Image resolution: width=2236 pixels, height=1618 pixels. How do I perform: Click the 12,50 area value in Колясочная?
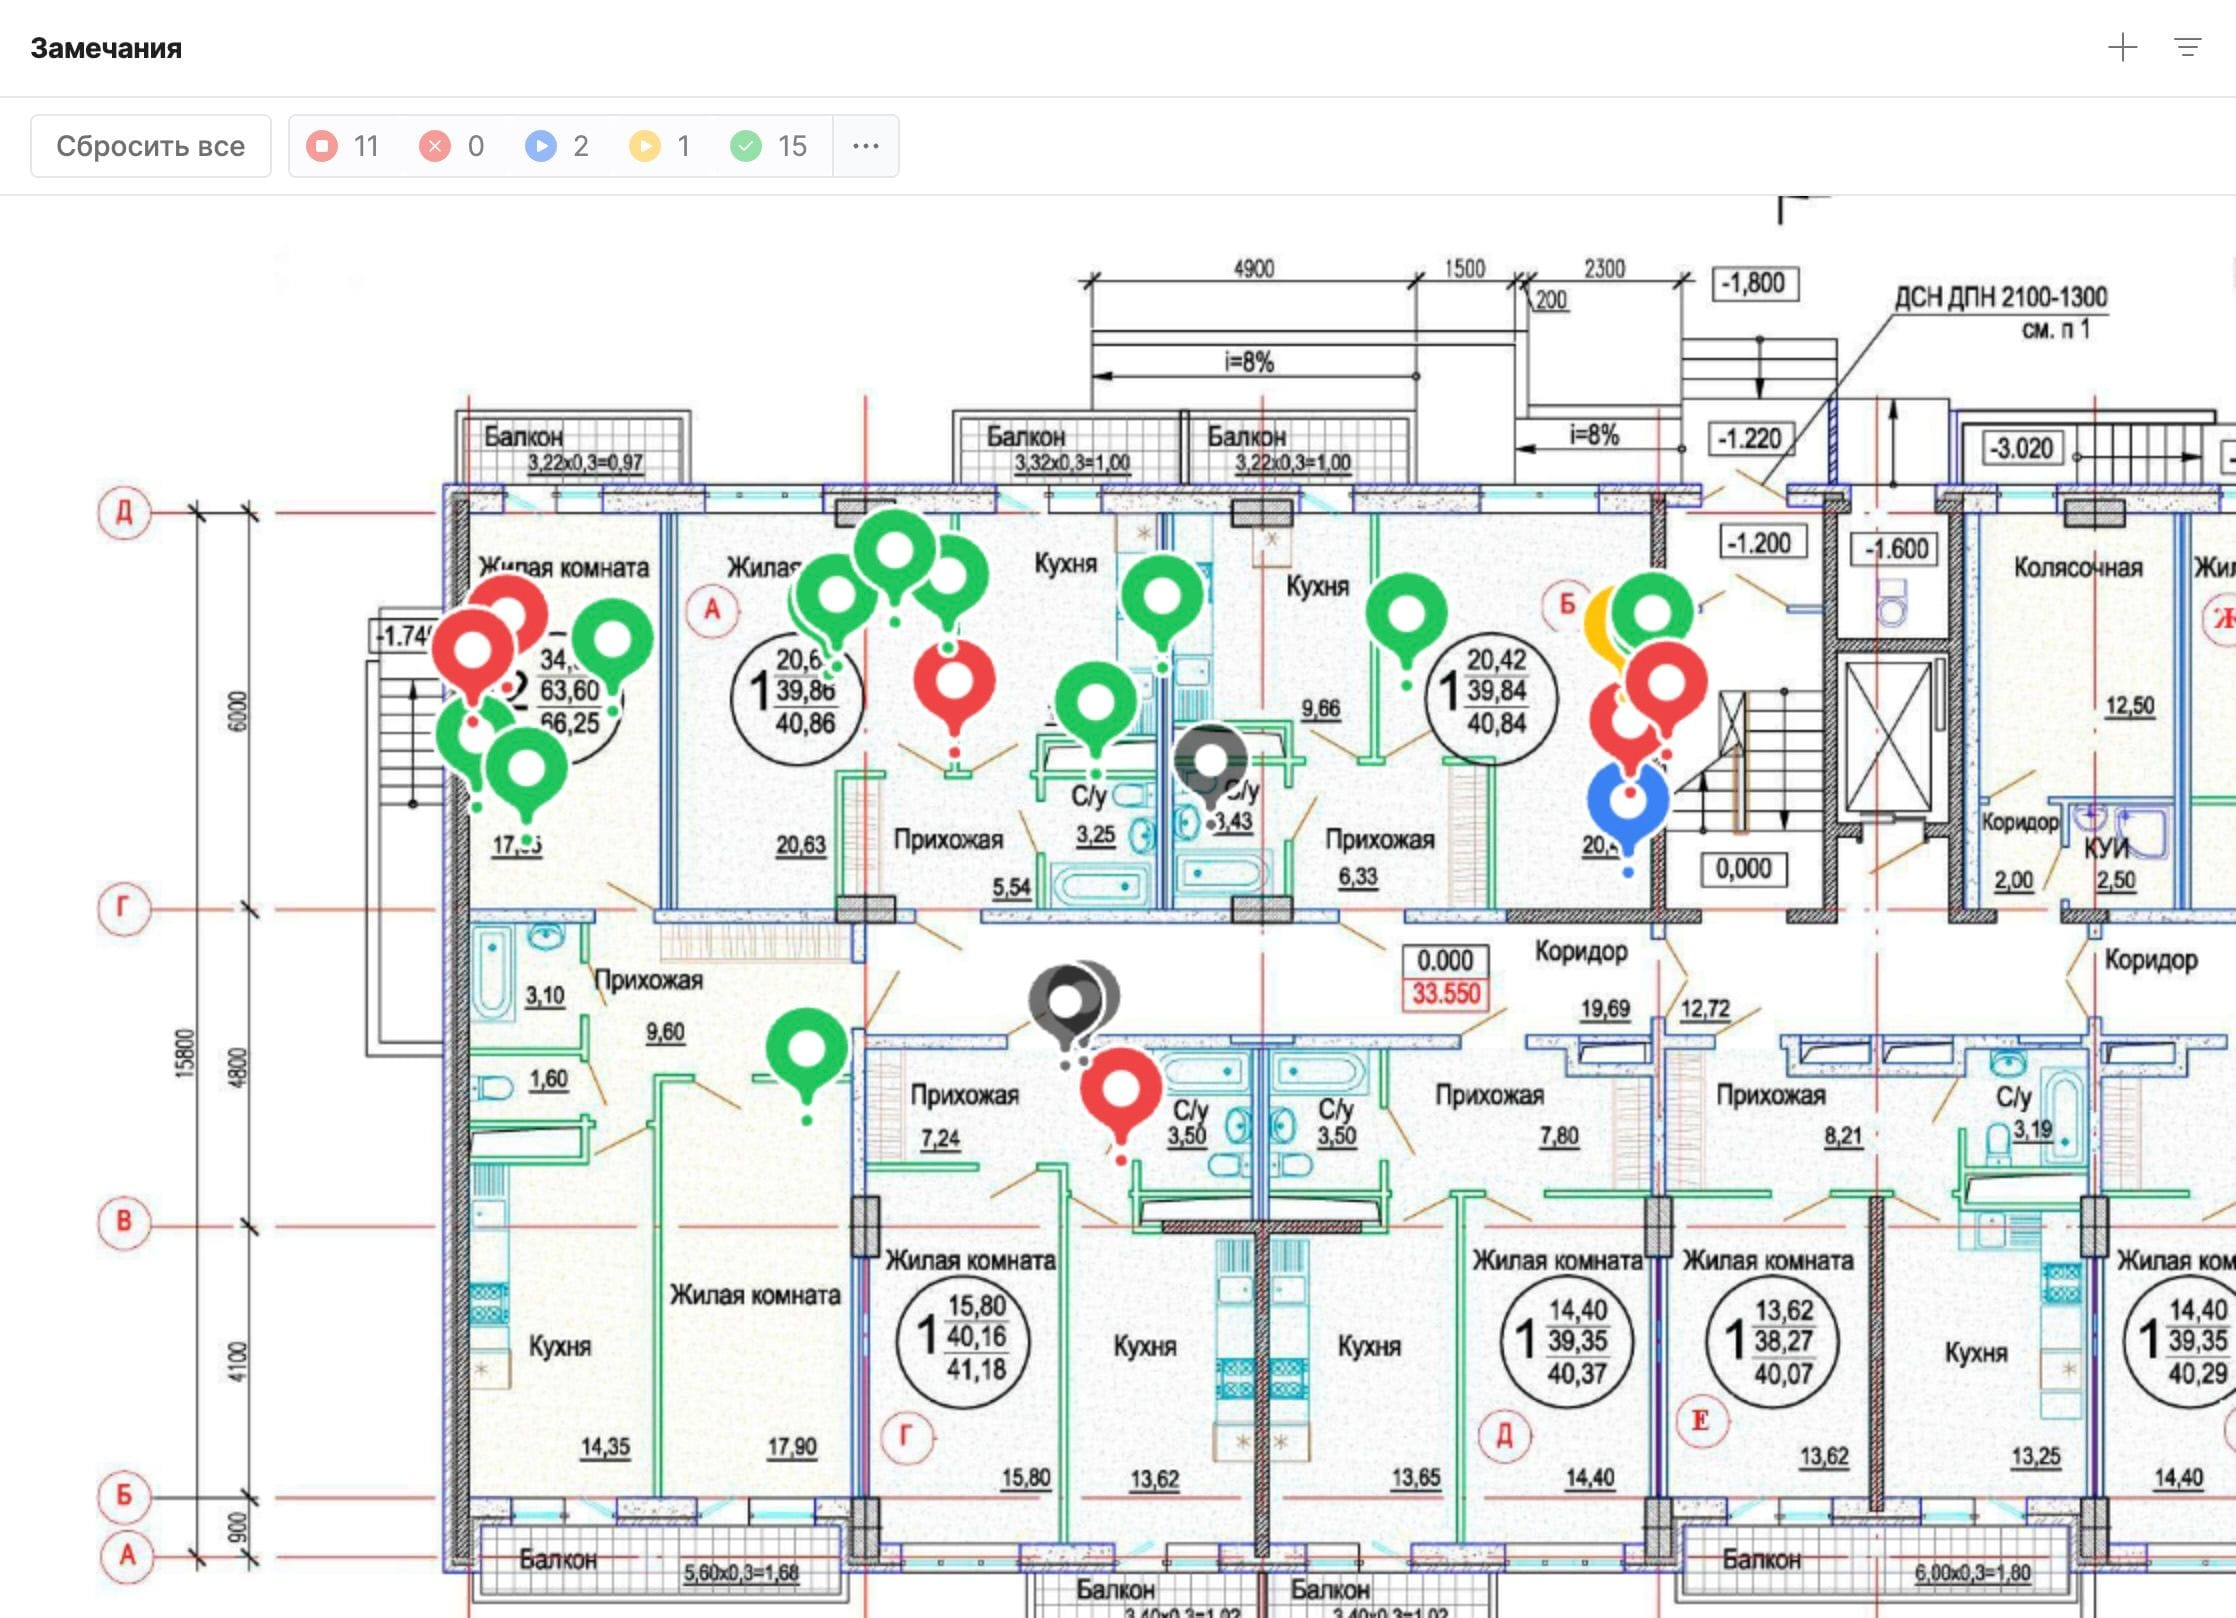(x=2130, y=705)
